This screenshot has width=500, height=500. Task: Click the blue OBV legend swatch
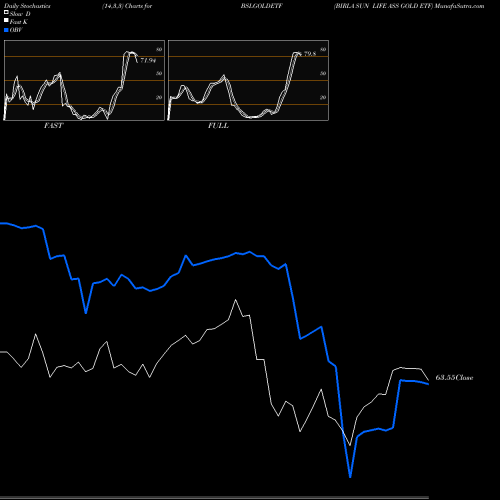point(6,30)
